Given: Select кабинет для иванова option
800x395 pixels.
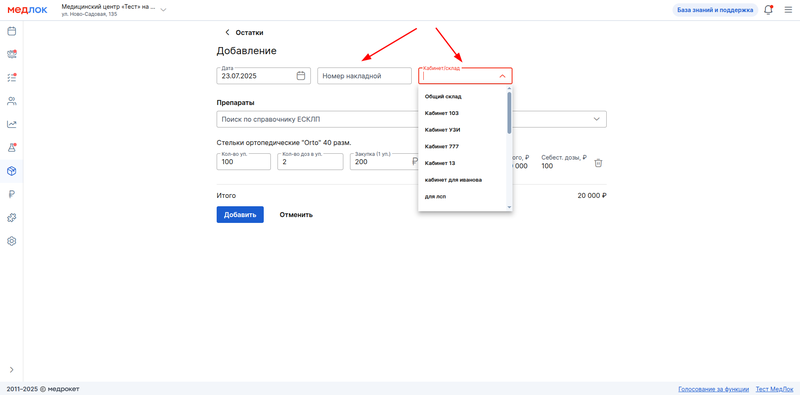Looking at the screenshot, I should click(x=462, y=180).
